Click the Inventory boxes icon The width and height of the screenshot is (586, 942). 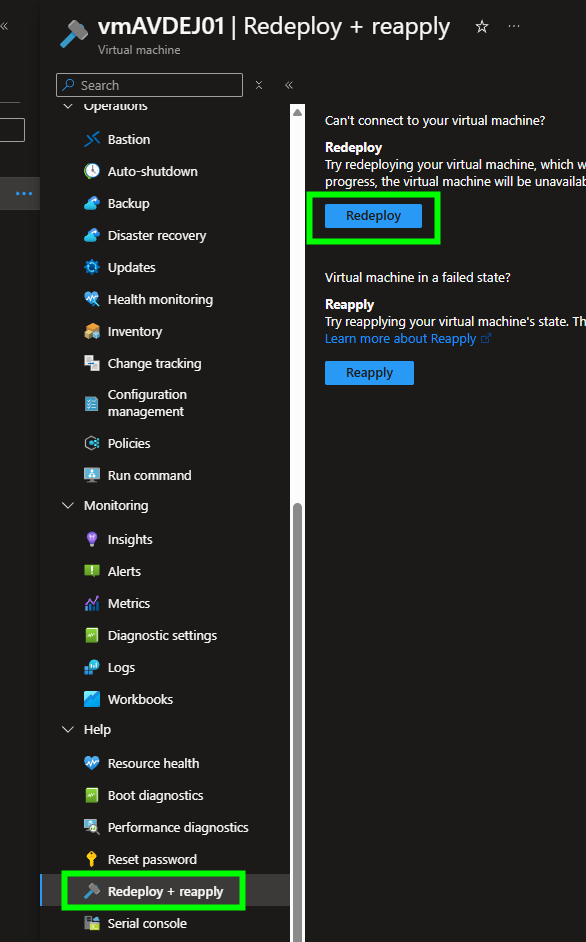pyautogui.click(x=92, y=331)
